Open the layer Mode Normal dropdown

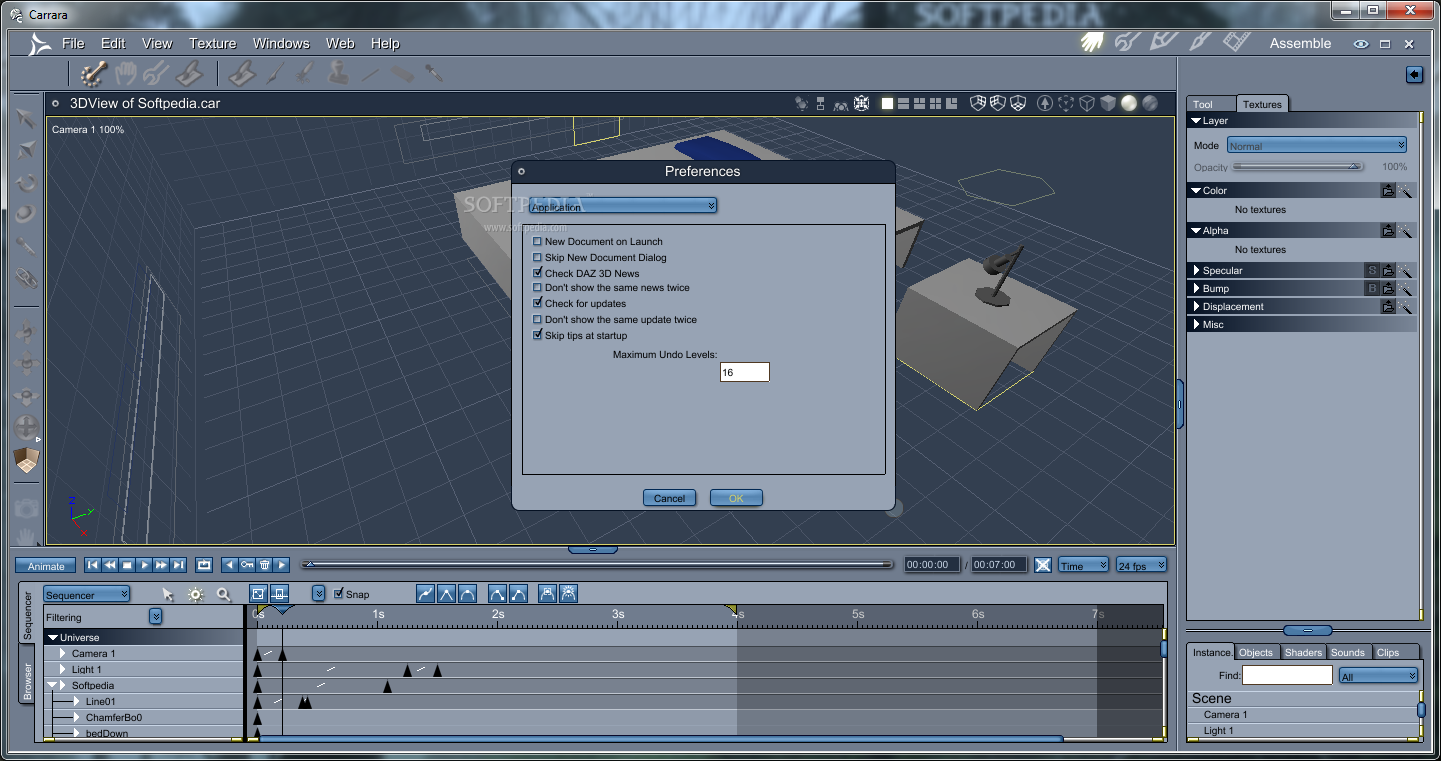(x=1317, y=145)
